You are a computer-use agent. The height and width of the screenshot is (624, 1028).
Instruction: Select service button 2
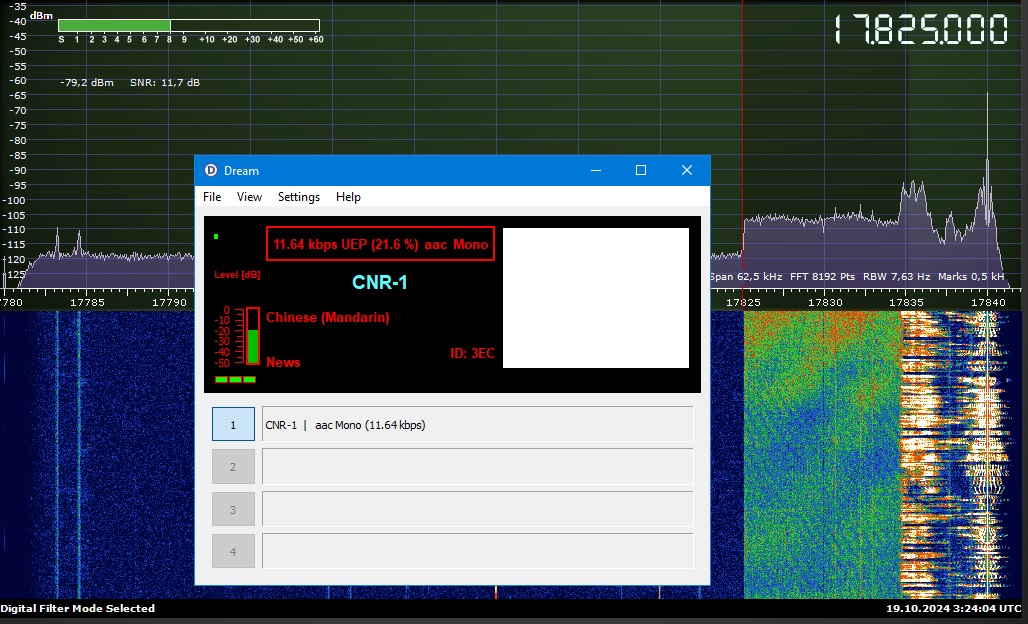[233, 467]
